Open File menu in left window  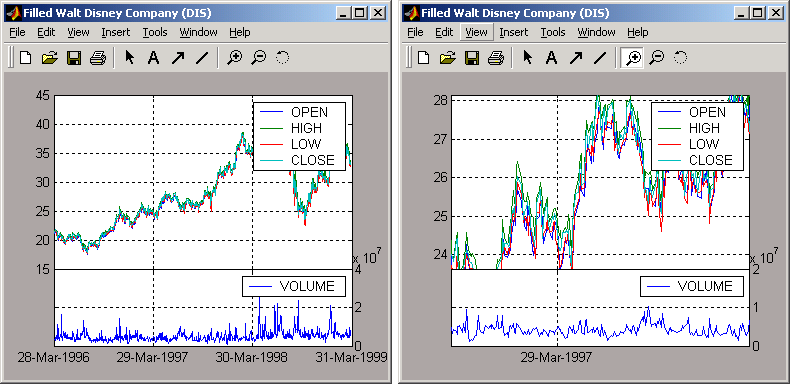[x=17, y=32]
